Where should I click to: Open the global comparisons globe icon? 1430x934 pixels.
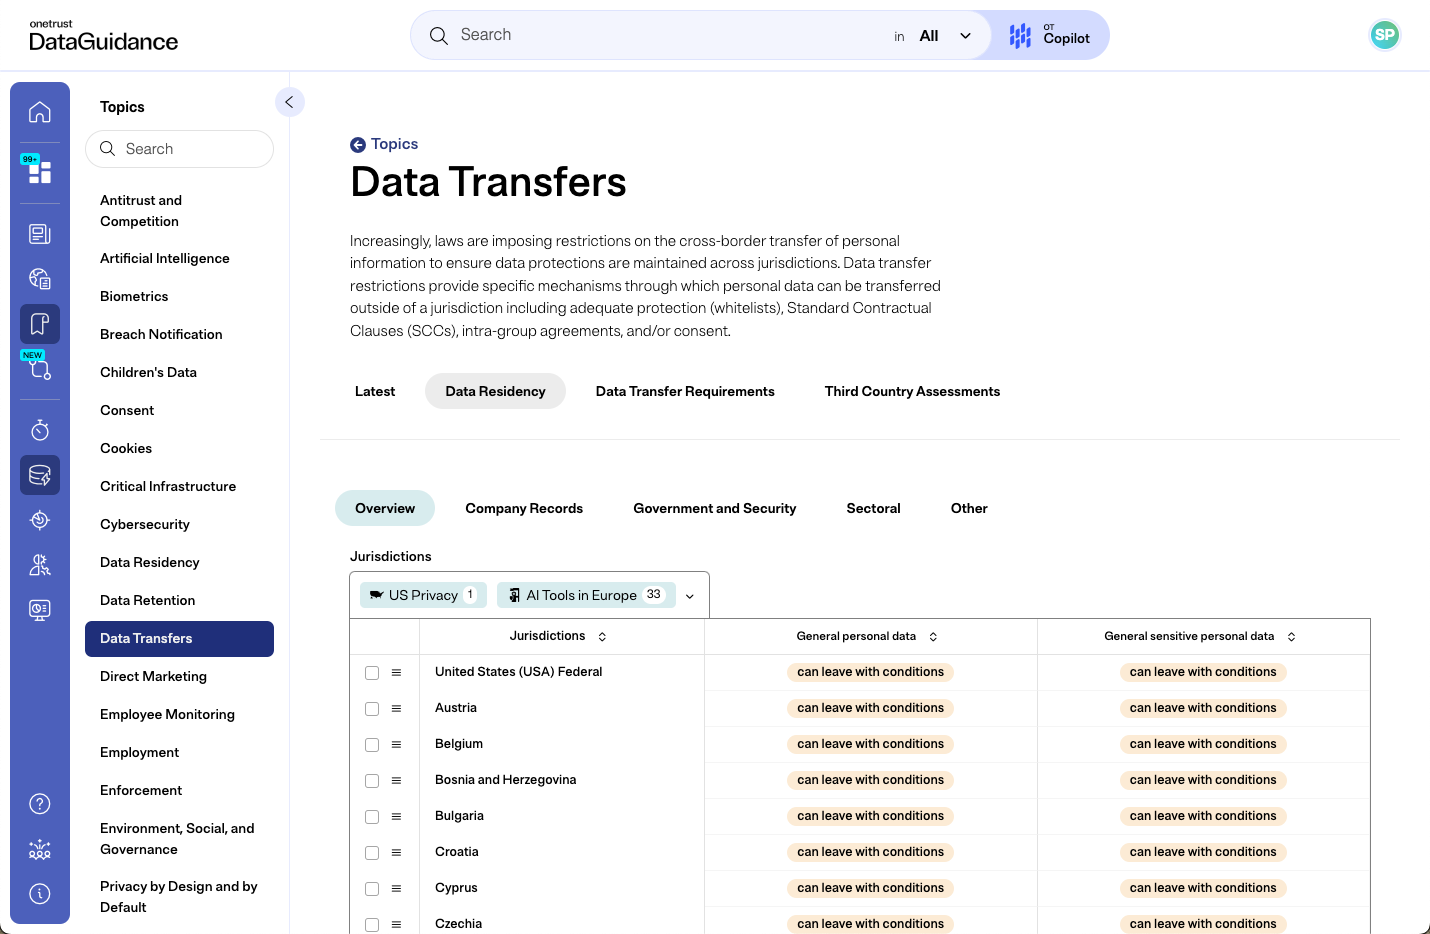click(40, 278)
